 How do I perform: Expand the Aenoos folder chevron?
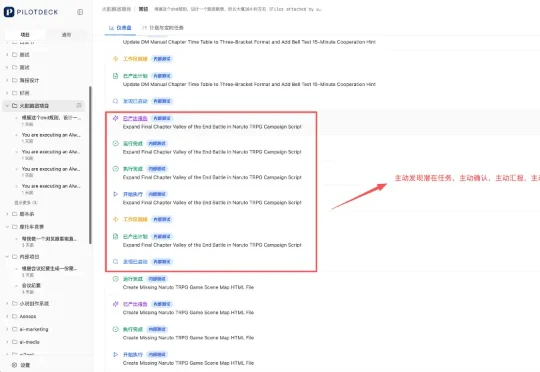pyautogui.click(x=7, y=316)
